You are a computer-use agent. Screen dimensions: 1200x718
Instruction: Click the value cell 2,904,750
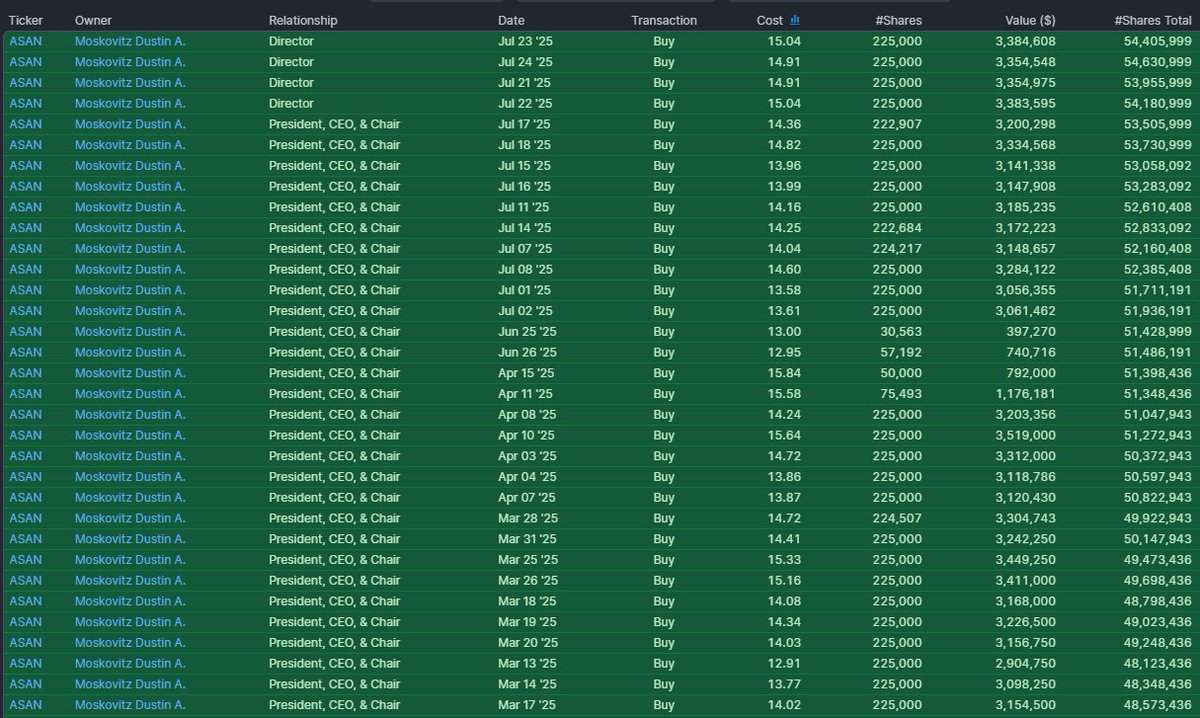[x=1026, y=663]
